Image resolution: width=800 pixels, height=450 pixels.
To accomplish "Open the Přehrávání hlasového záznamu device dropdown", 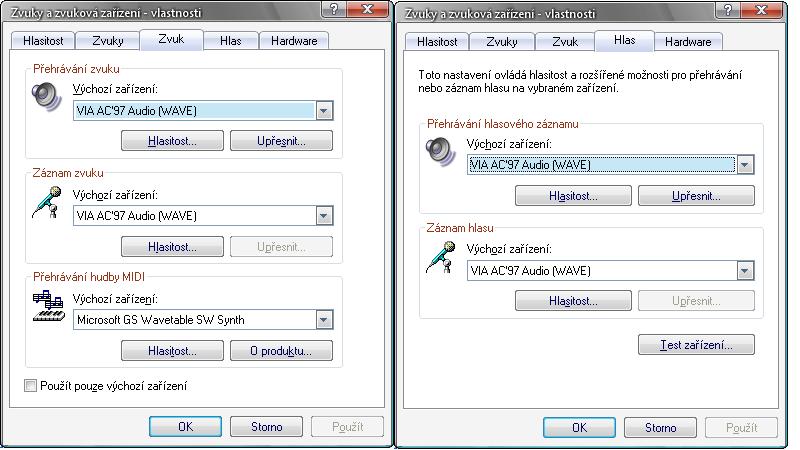I will pos(744,165).
